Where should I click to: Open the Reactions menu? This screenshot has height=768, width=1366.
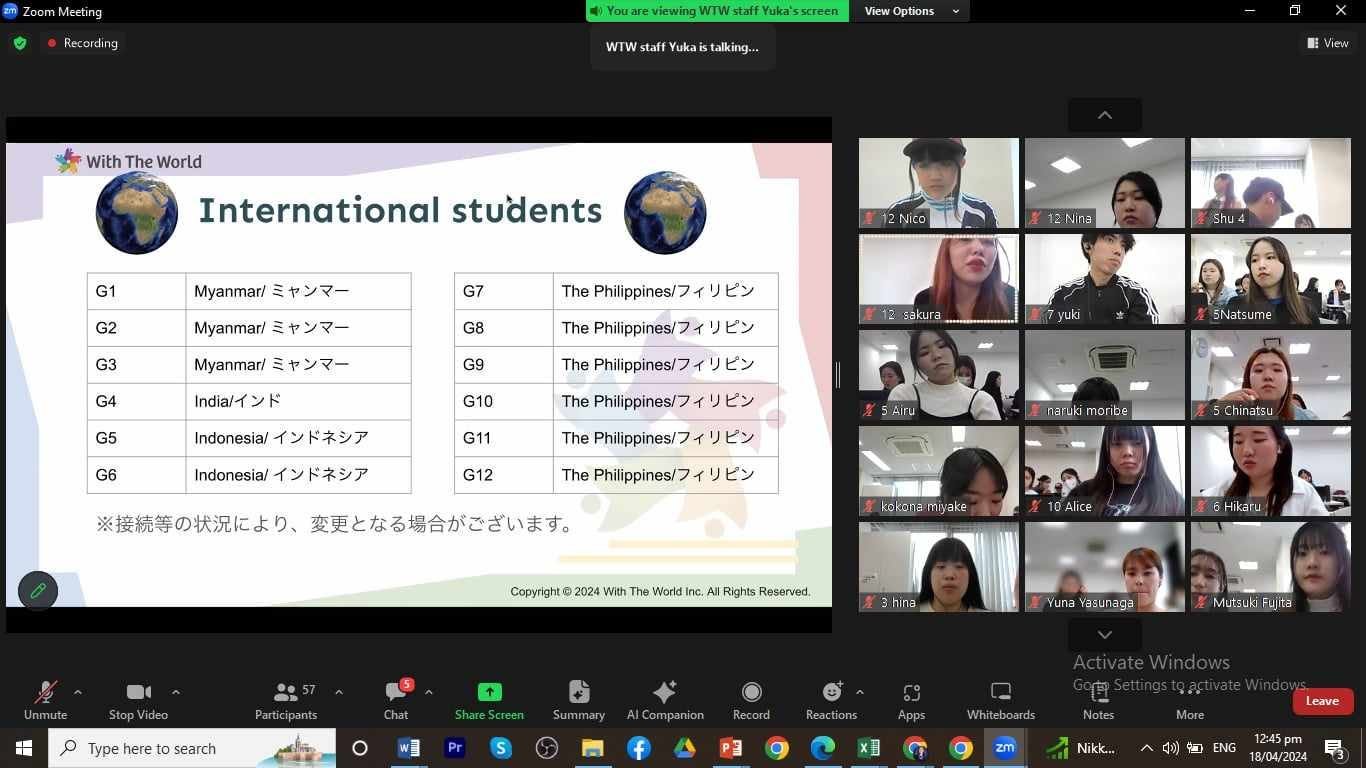click(831, 700)
